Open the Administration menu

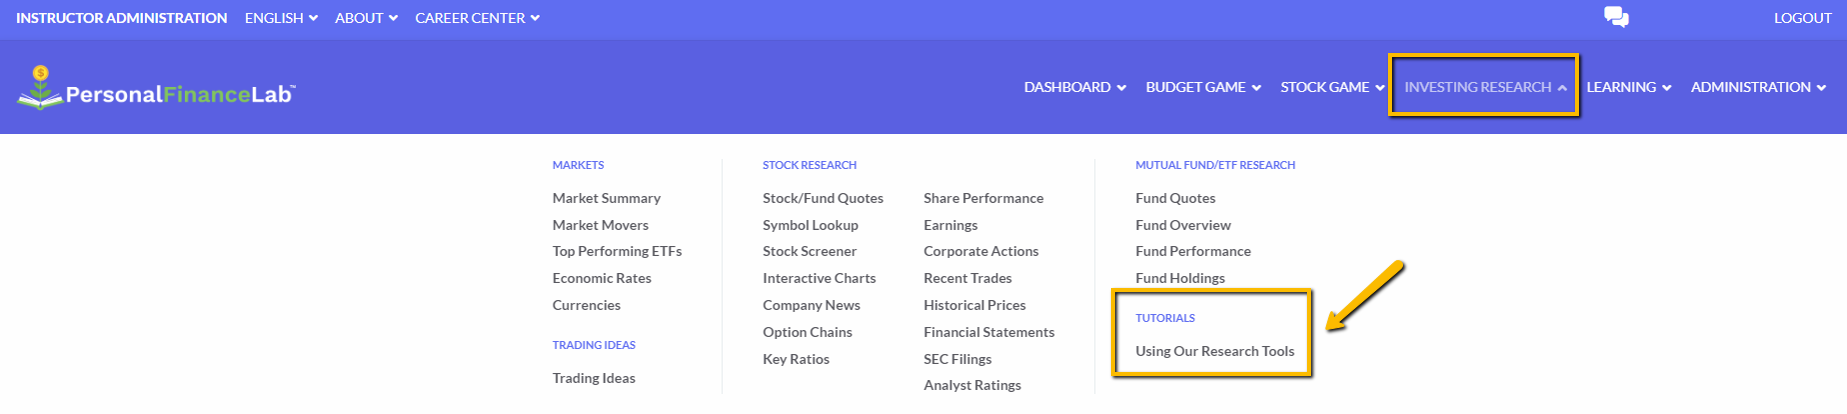[1758, 87]
